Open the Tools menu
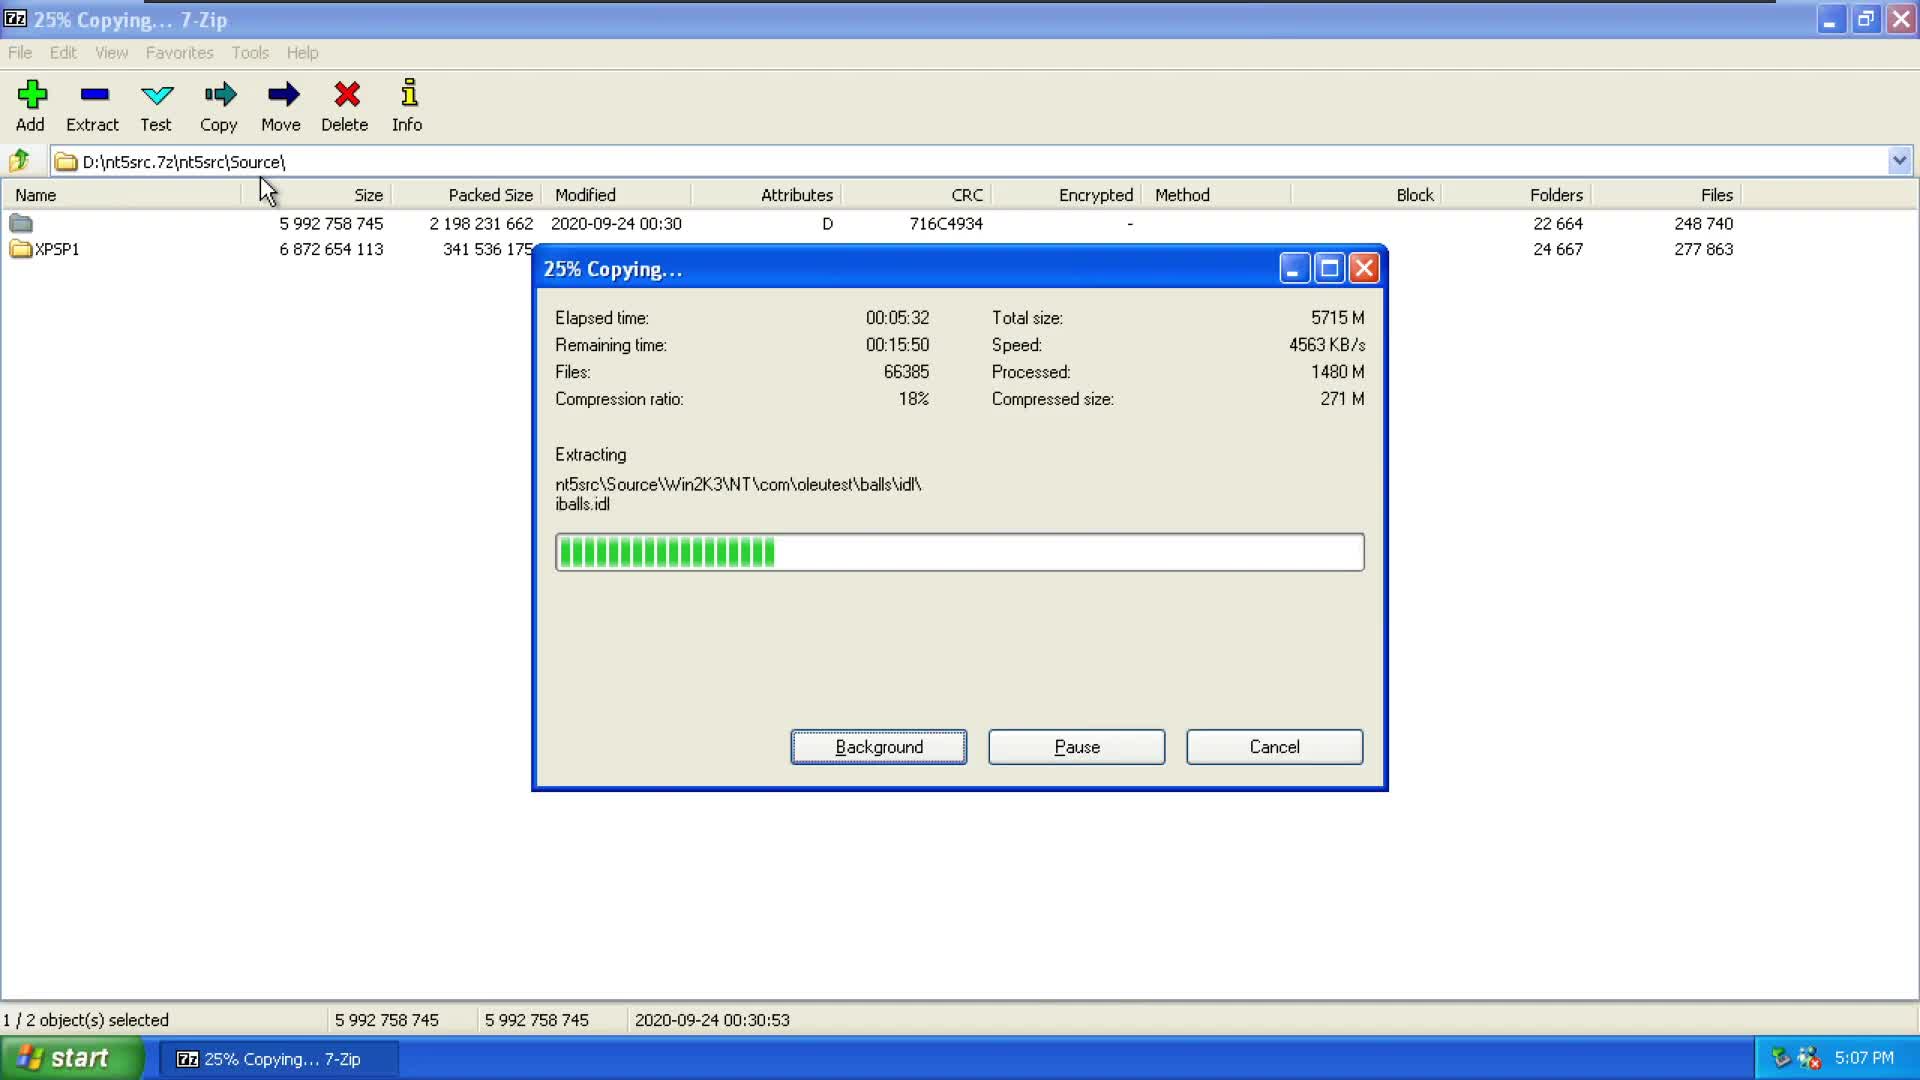 [250, 53]
